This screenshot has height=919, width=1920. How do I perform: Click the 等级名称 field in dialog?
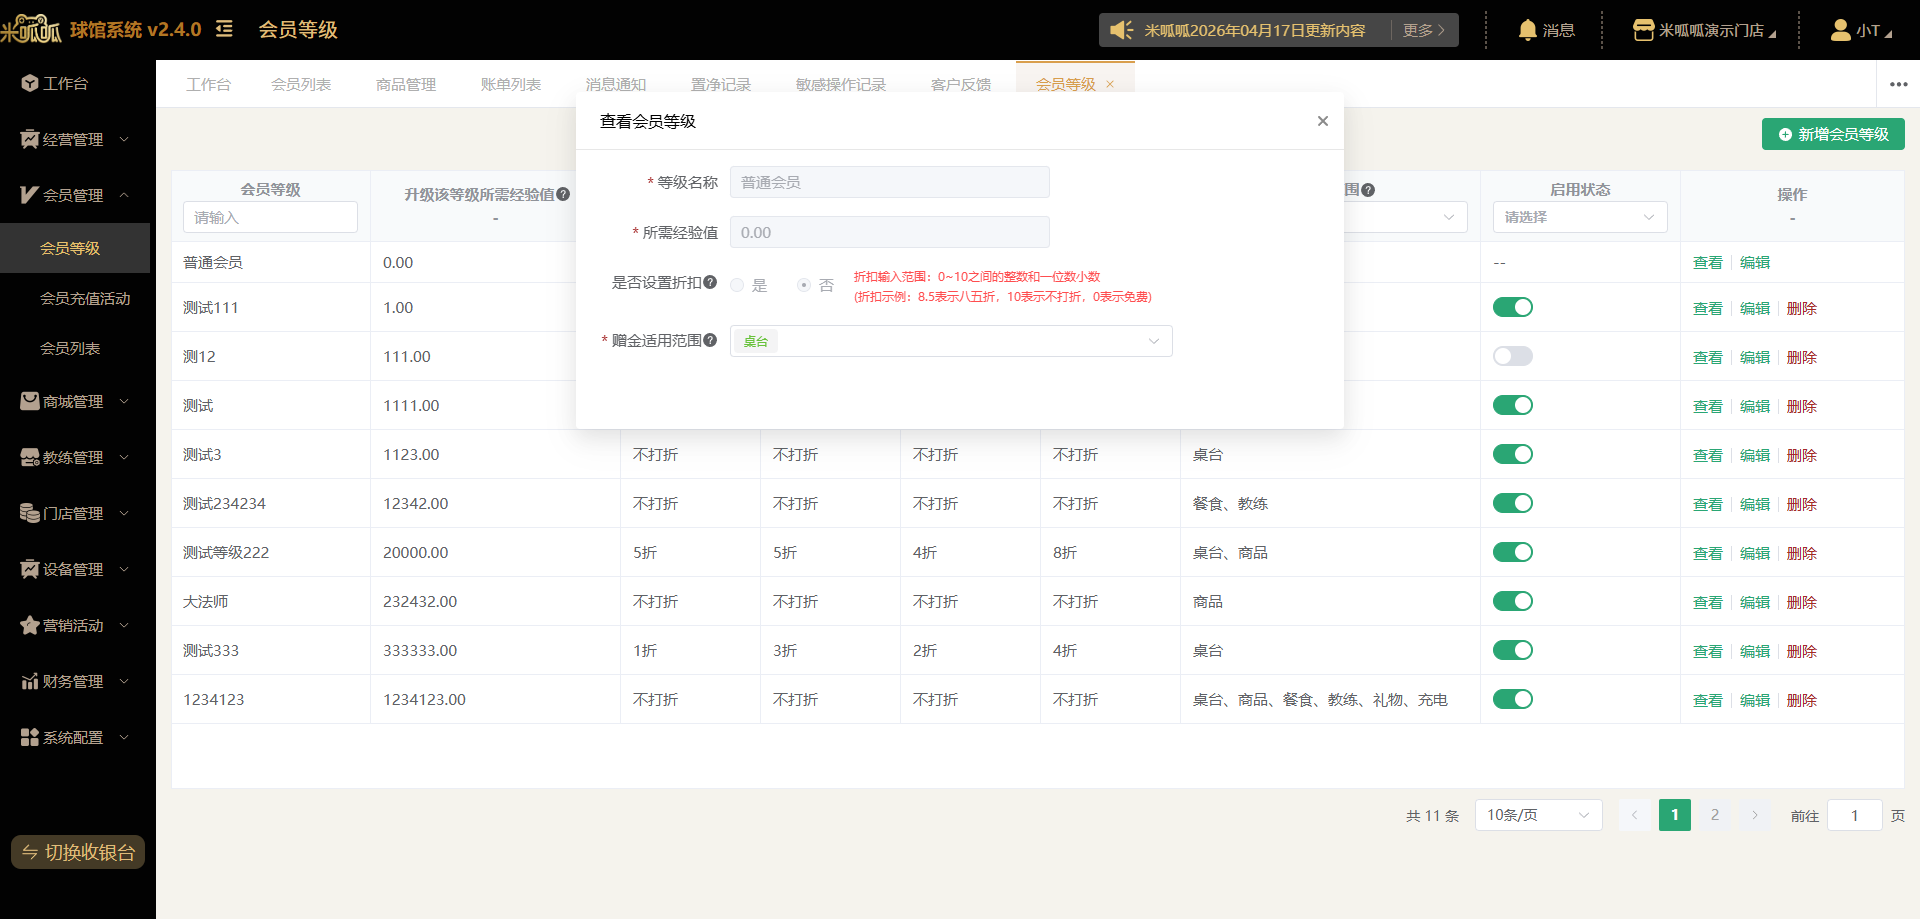click(x=890, y=182)
